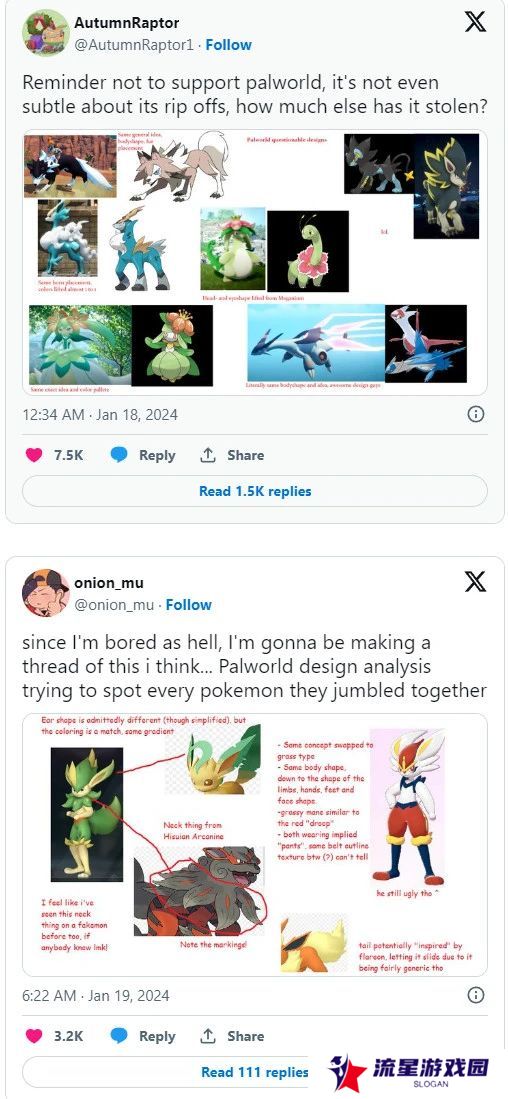508x1099 pixels.
Task: Open the info icon beside Jan 19, 2024
Action: (476, 995)
